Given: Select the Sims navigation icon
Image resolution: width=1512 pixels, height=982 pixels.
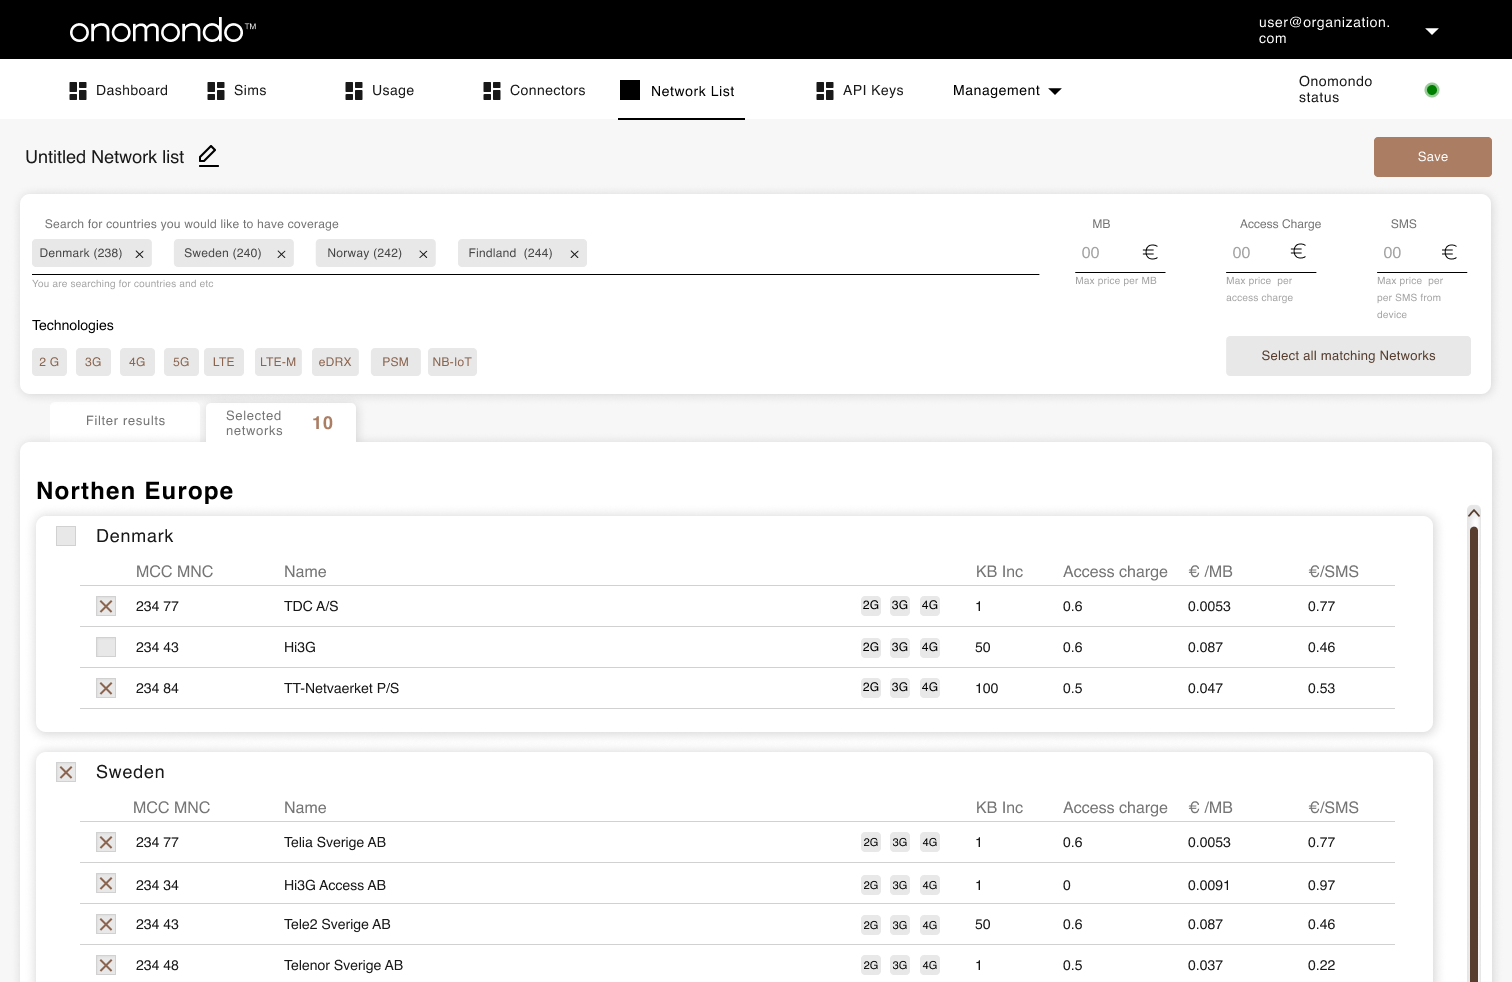Looking at the screenshot, I should (x=216, y=90).
